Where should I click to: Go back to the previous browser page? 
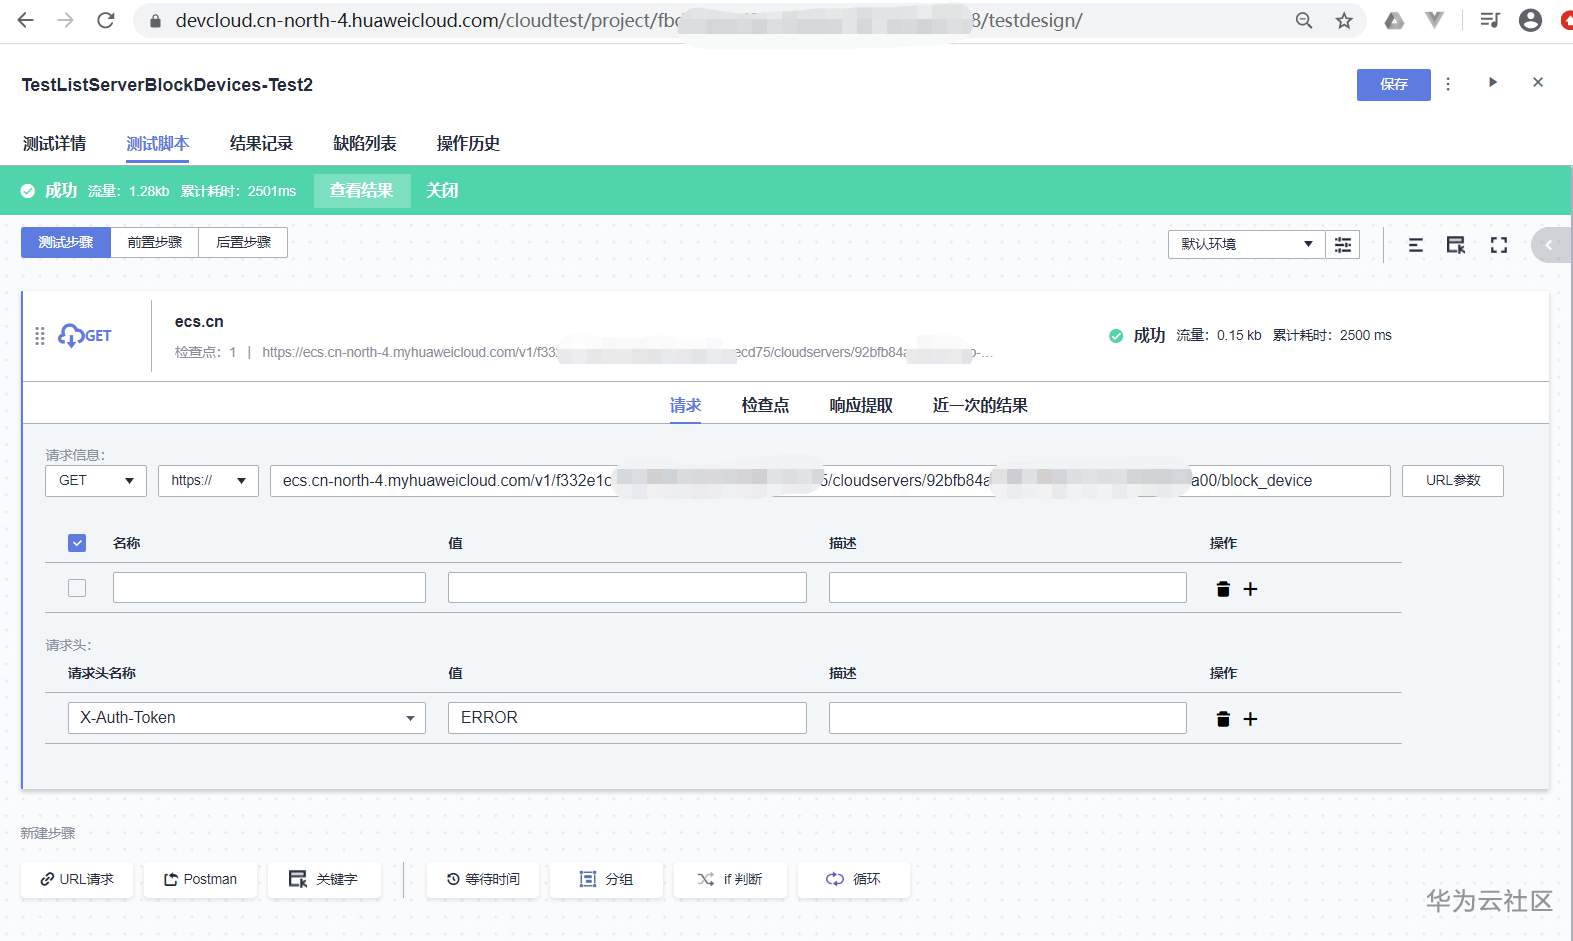pyautogui.click(x=26, y=20)
